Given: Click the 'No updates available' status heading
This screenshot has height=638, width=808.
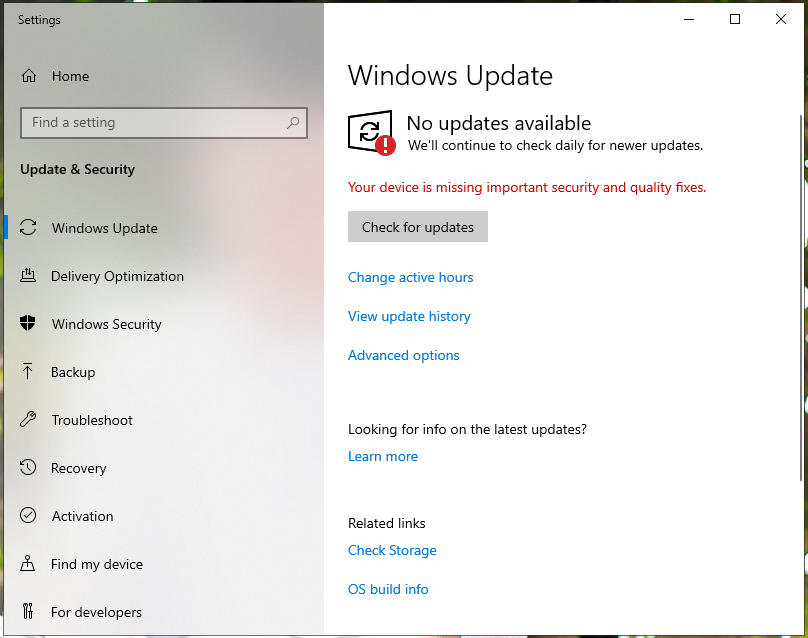Looking at the screenshot, I should (499, 123).
